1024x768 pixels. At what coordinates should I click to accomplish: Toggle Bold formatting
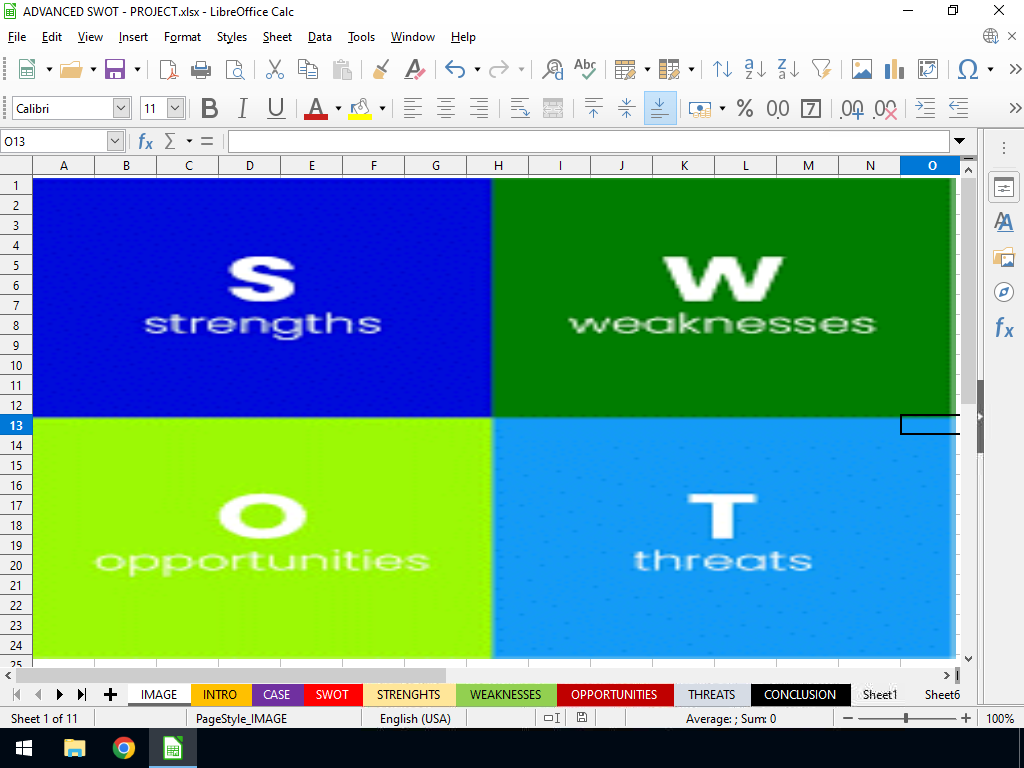pos(209,108)
